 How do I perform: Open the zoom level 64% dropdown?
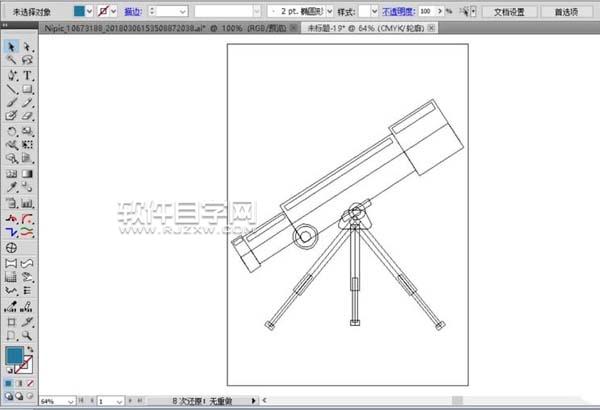(x=70, y=402)
